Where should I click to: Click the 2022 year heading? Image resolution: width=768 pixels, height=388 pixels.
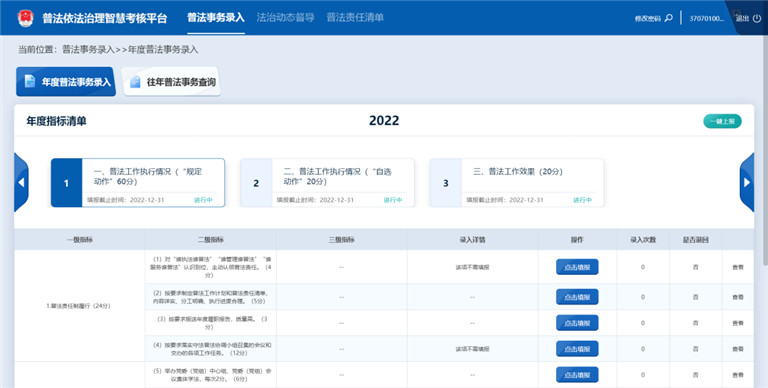pyautogui.click(x=384, y=121)
